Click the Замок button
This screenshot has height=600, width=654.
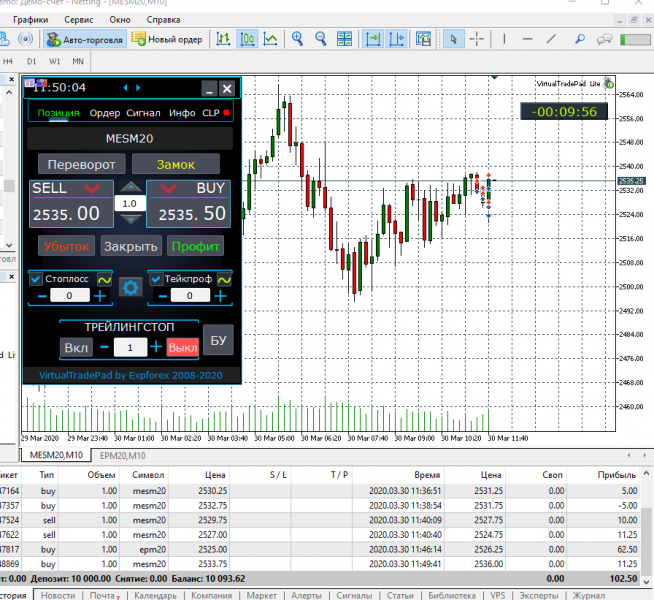176,164
